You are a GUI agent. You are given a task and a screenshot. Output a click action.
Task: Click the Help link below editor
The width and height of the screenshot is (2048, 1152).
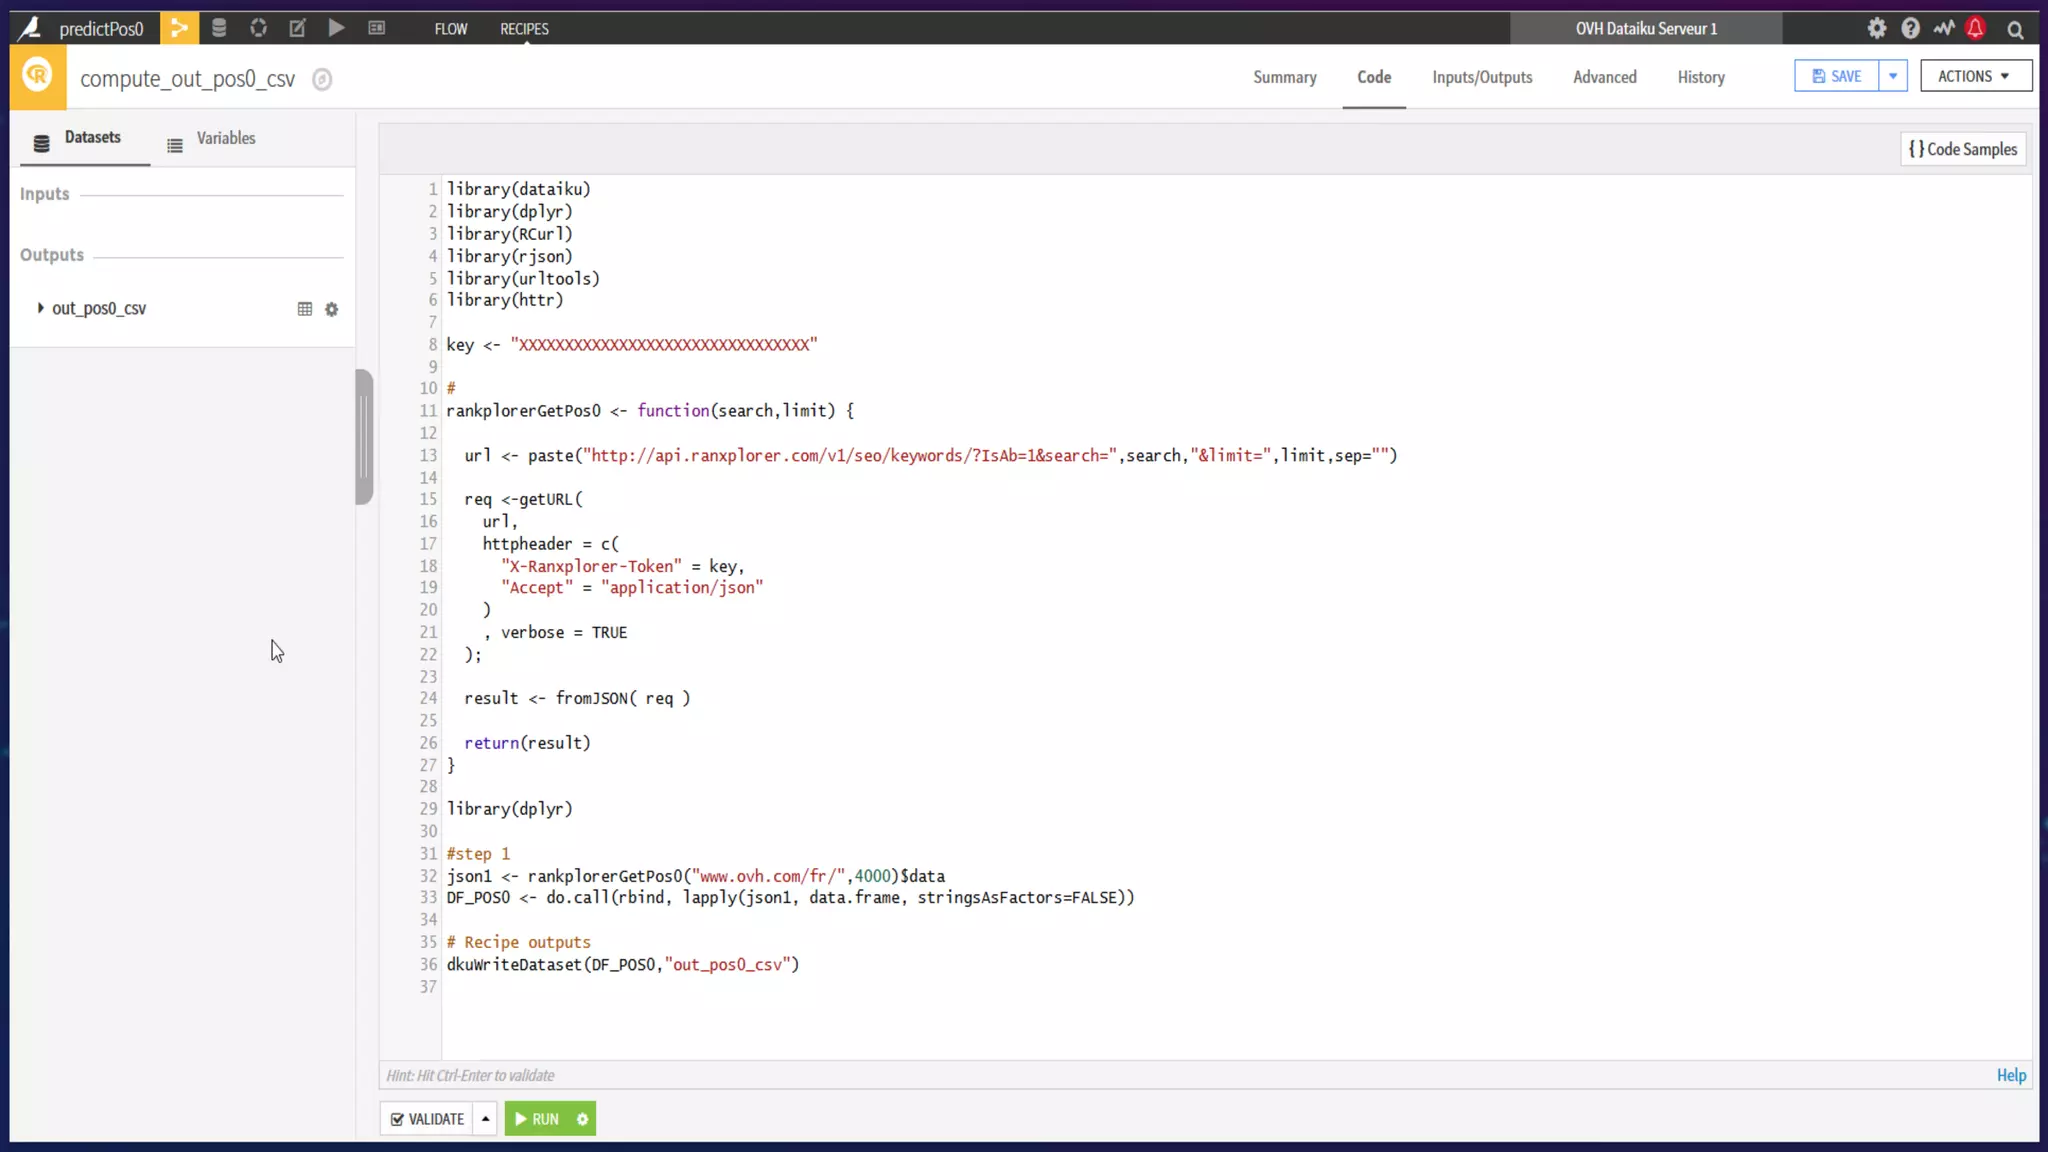pos(2011,1075)
